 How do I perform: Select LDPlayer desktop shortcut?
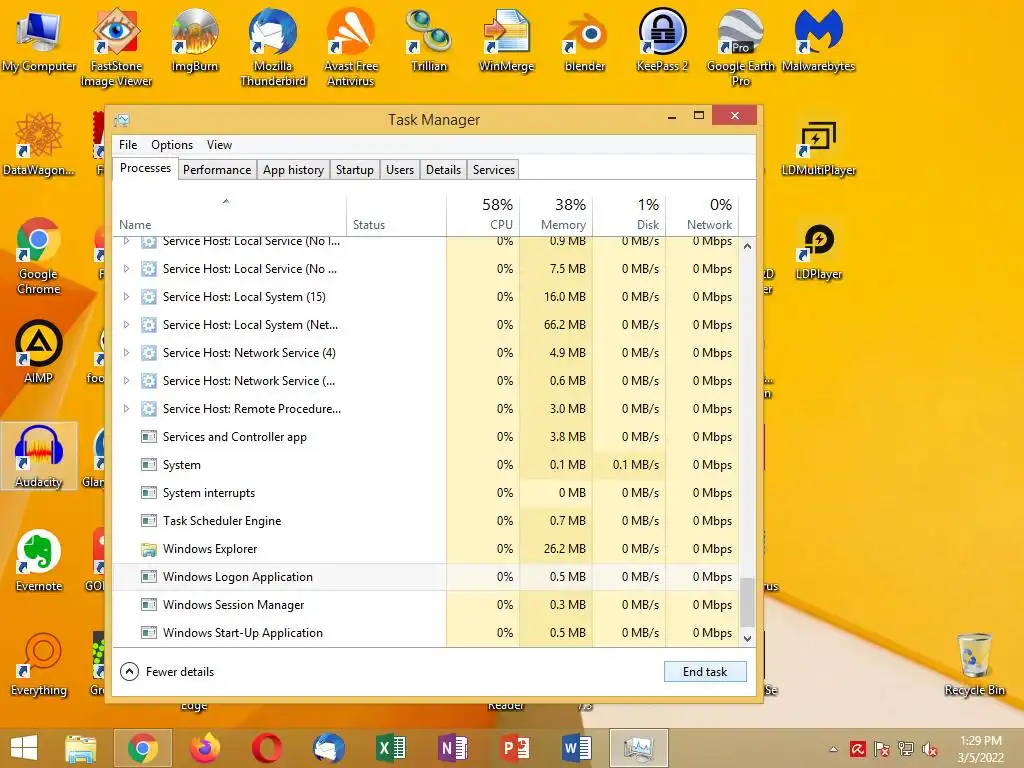click(818, 252)
